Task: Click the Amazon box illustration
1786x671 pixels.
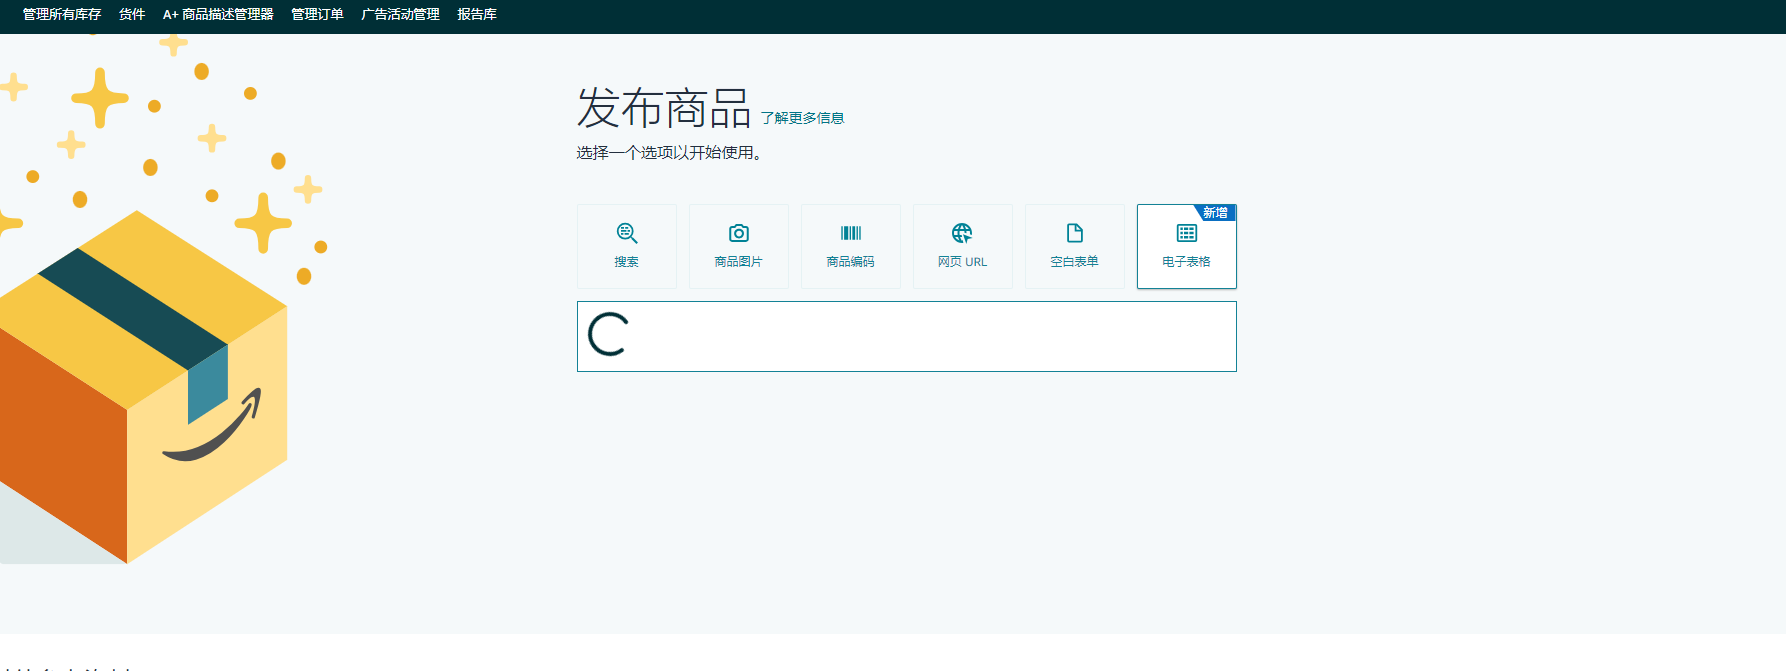Action: pos(140,390)
